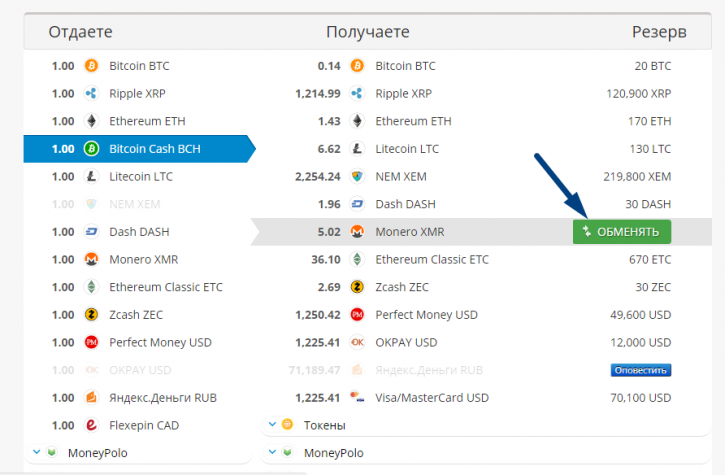This screenshot has height=475, width=725.
Task: Click the 20 BTC reserve value
Action: pyautogui.click(x=653, y=66)
